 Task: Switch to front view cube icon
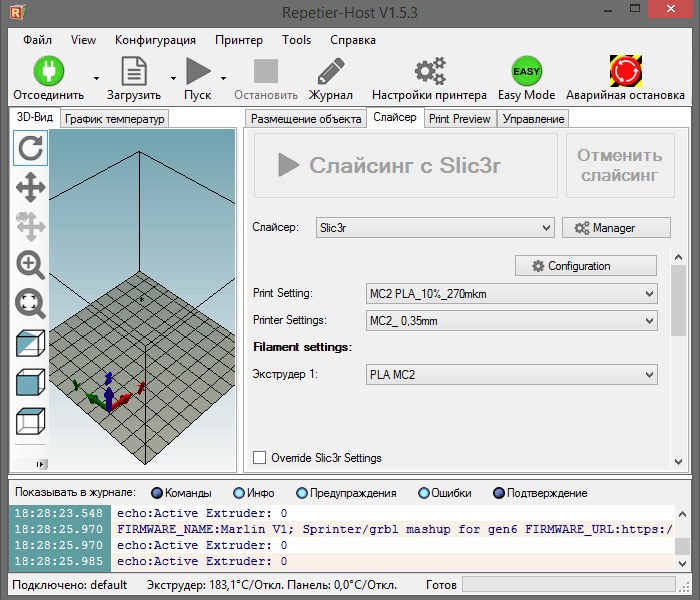click(30, 382)
